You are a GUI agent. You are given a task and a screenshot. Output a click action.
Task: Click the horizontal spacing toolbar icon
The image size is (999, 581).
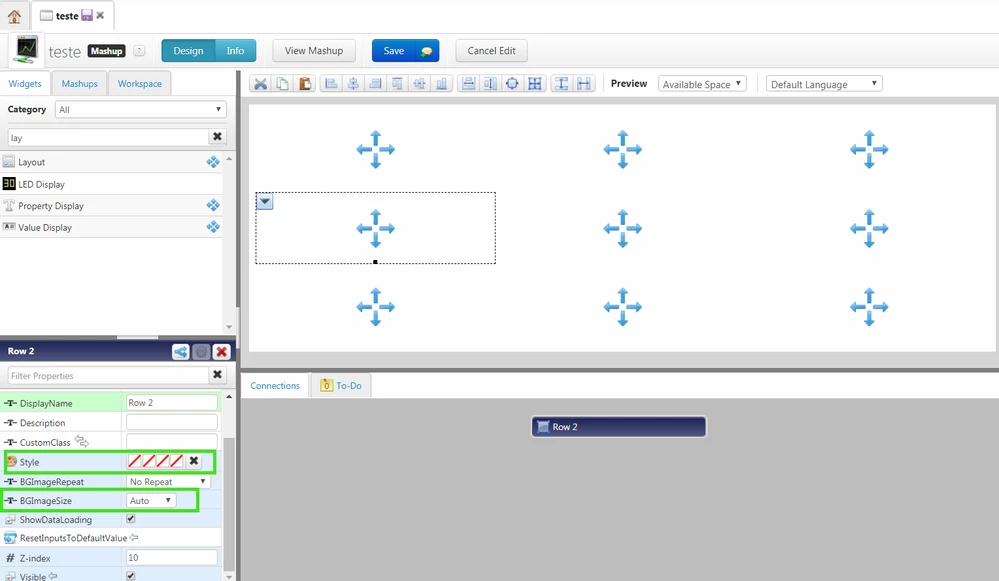pyautogui.click(x=584, y=83)
